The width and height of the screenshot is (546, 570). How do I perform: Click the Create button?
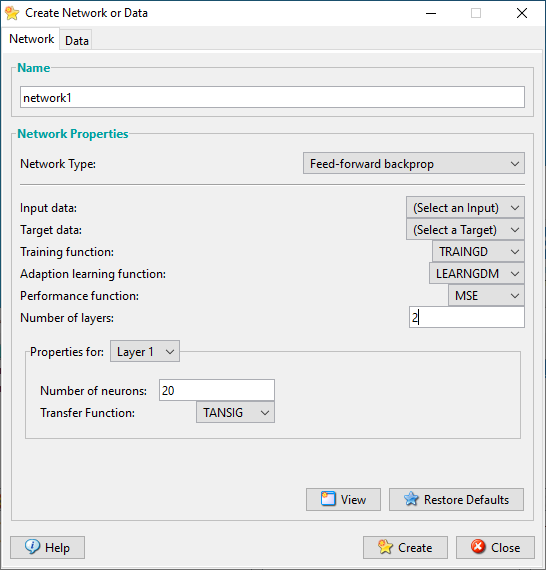click(x=405, y=547)
